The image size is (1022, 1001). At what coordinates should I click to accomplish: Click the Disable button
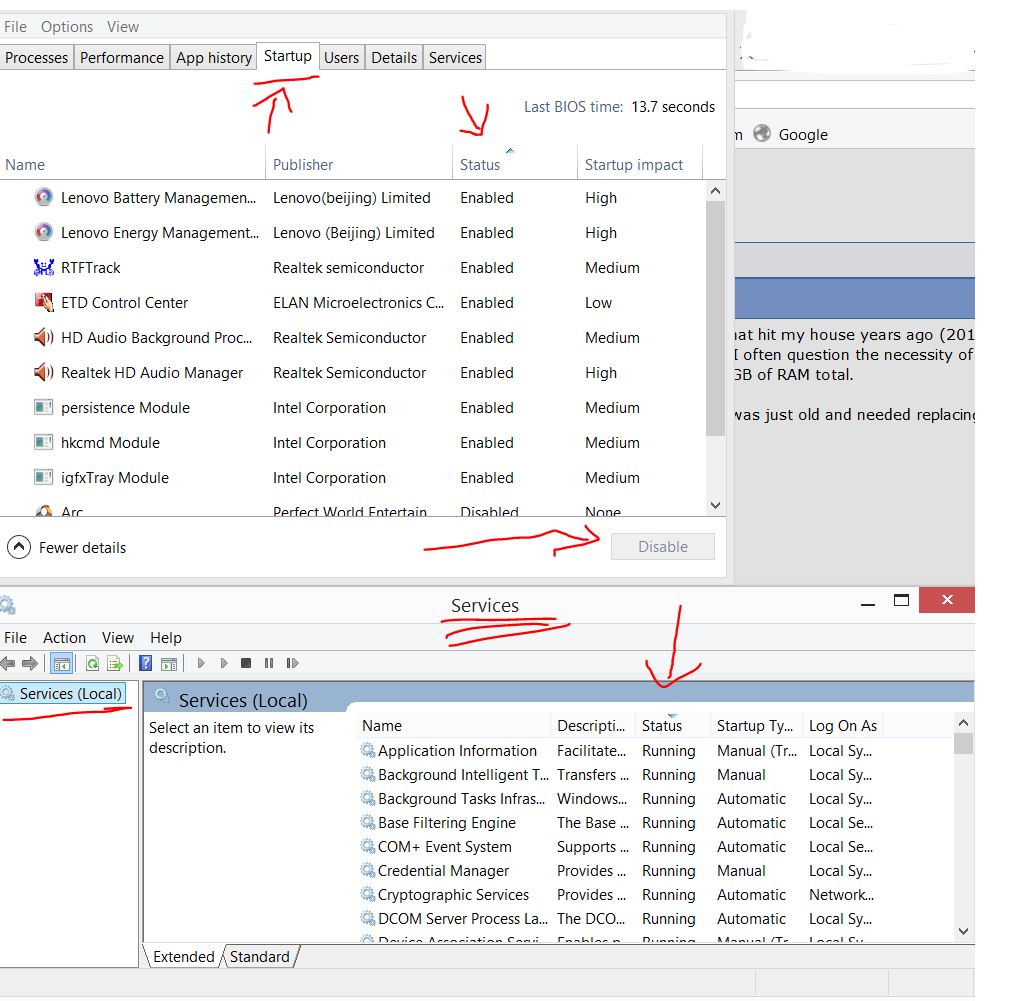(662, 546)
